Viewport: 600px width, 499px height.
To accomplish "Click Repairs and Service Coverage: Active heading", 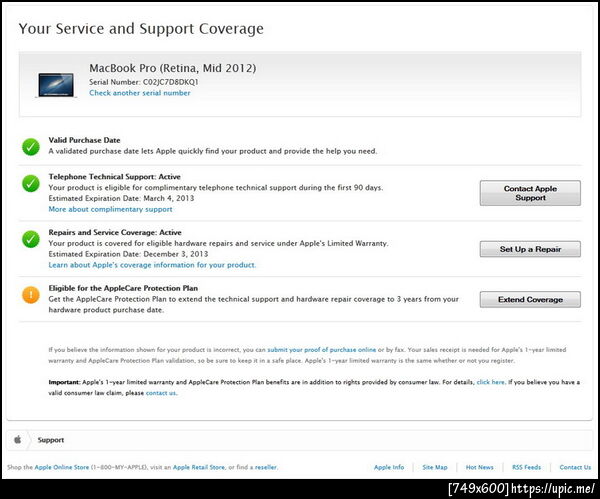I will (x=115, y=232).
